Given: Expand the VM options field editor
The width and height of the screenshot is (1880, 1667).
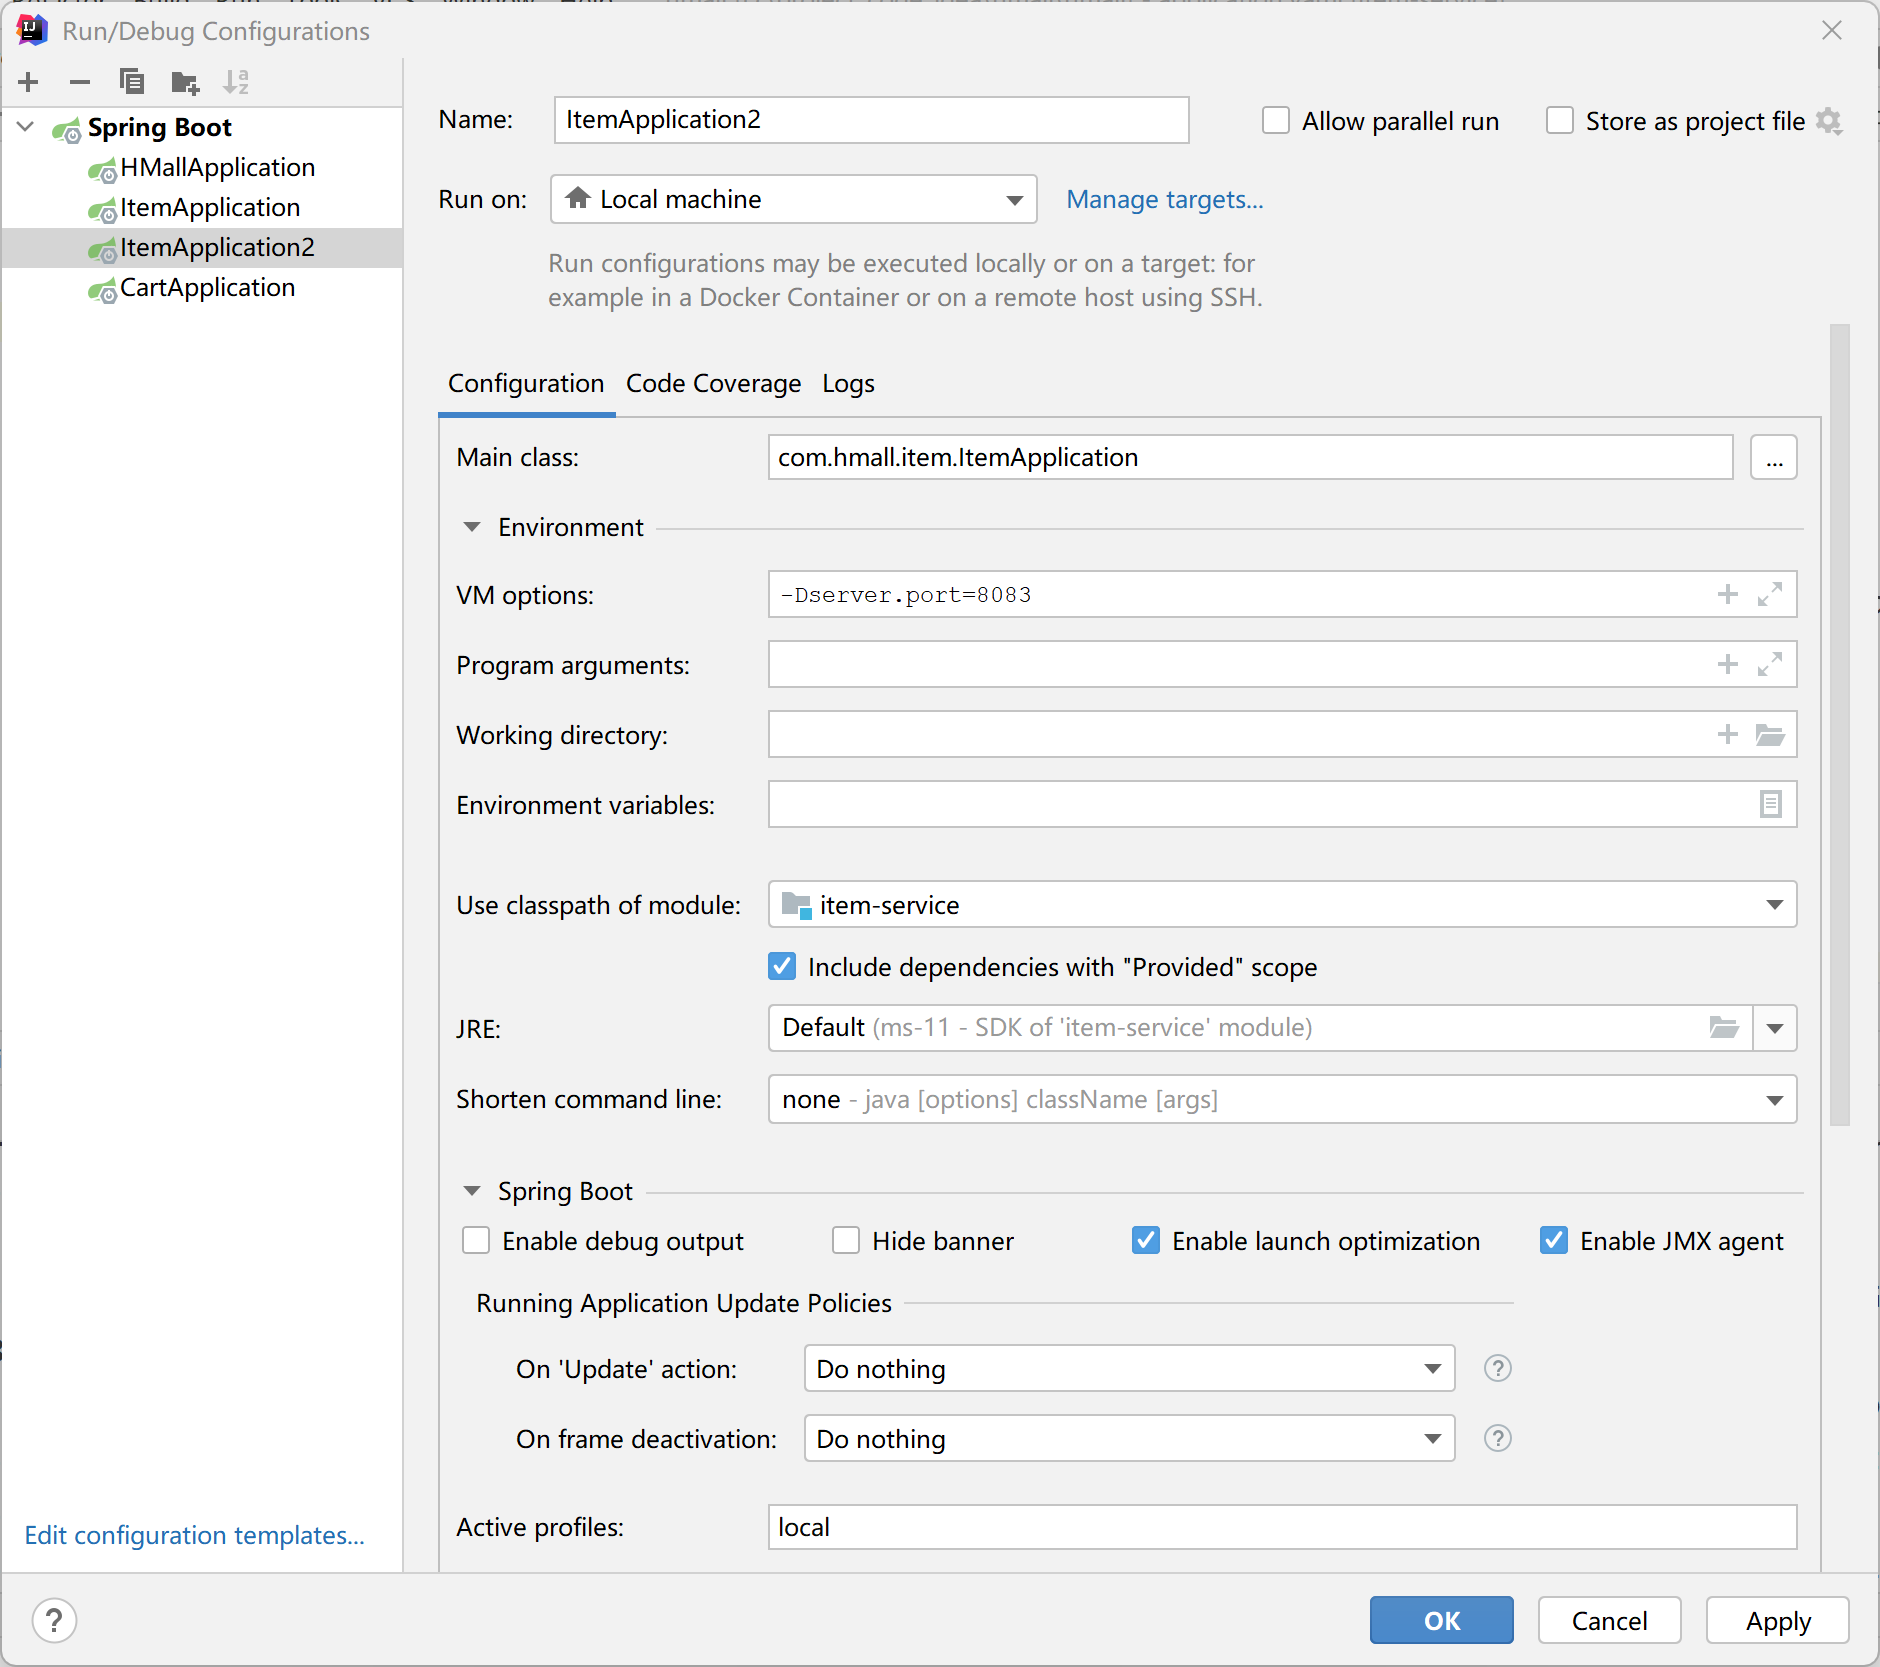Looking at the screenshot, I should (1770, 595).
